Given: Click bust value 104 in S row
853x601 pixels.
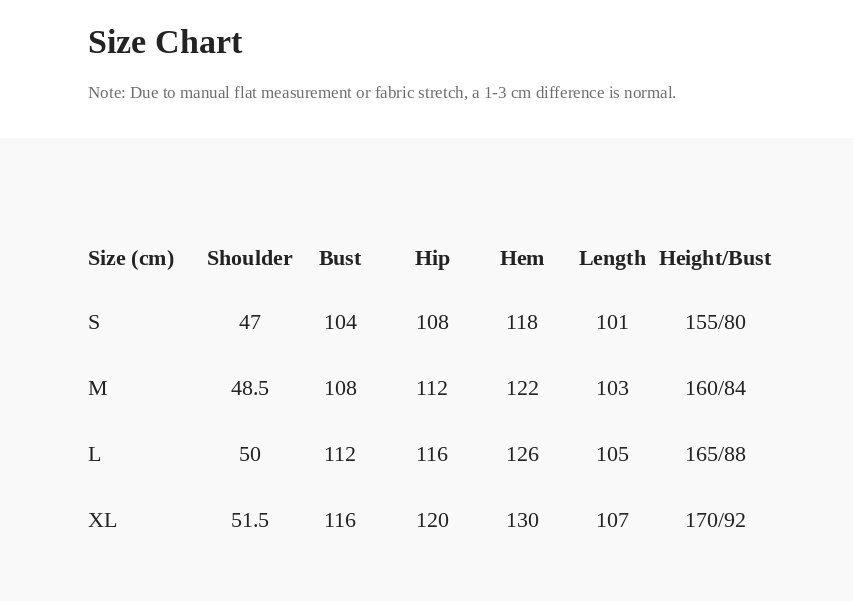Looking at the screenshot, I should coord(341,322).
